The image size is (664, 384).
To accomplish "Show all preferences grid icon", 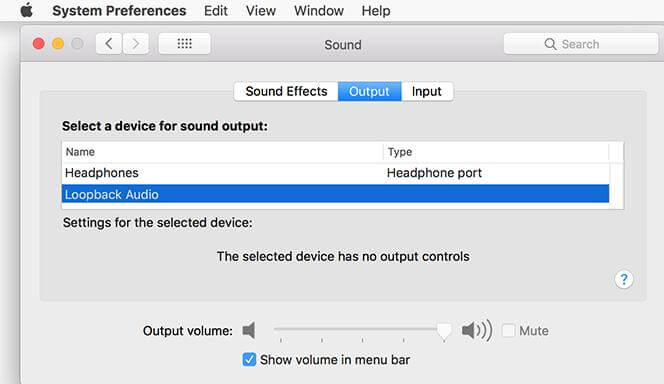I will (x=184, y=44).
